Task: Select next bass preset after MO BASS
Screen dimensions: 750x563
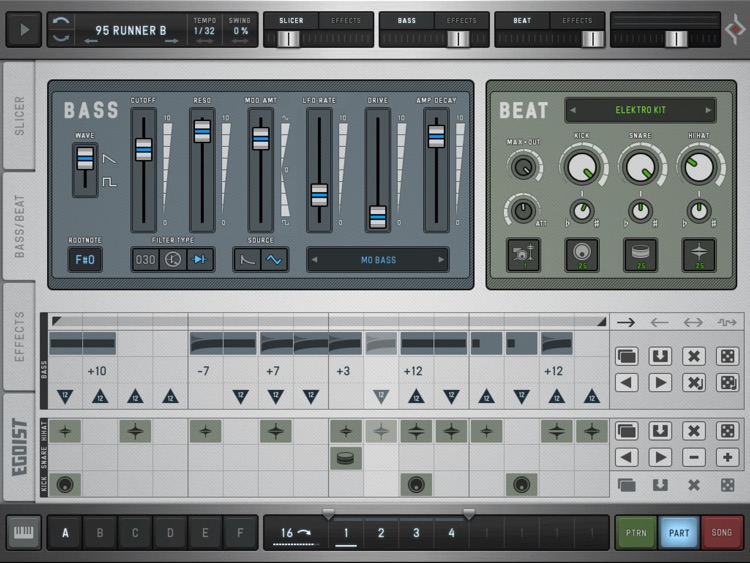Action: 441,260
